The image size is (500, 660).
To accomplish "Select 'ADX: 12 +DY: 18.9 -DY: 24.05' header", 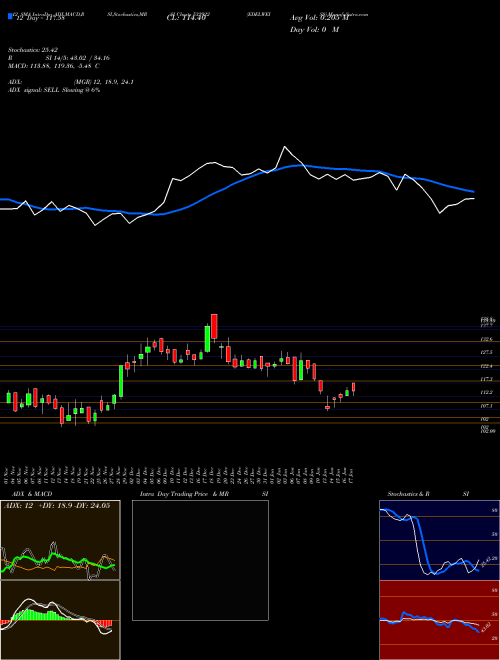I will pyautogui.click(x=57, y=506).
